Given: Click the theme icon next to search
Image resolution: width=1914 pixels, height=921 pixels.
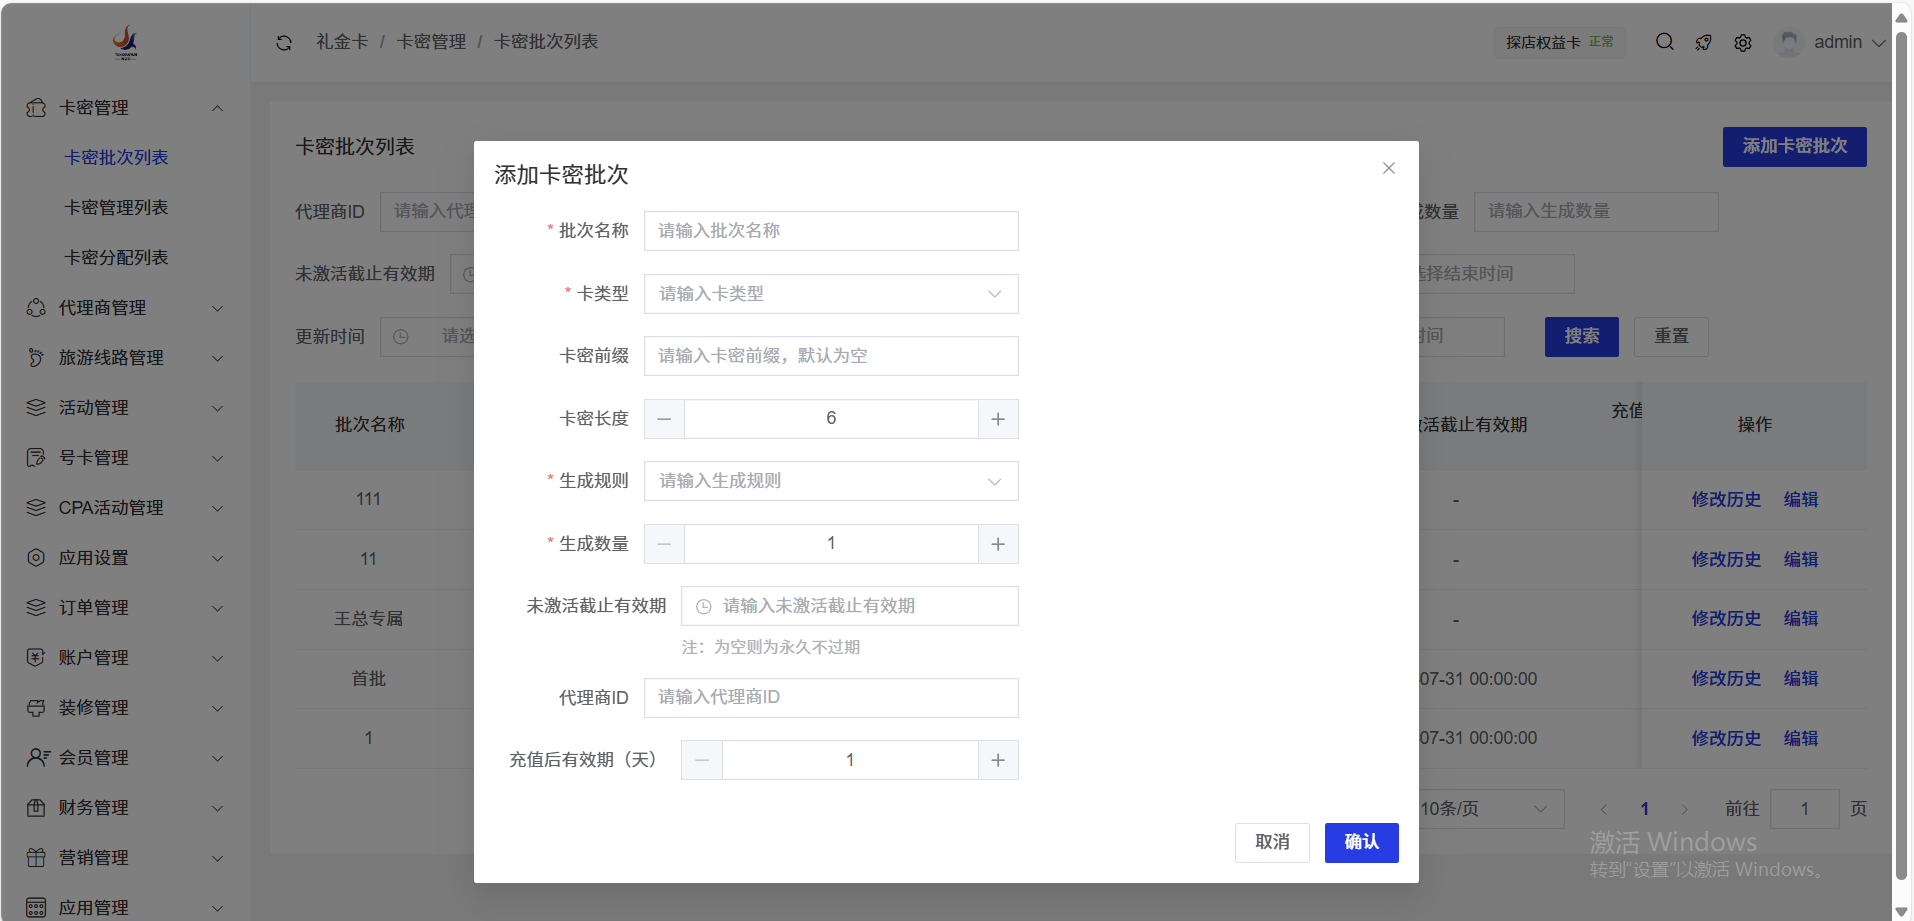Looking at the screenshot, I should tap(1704, 43).
